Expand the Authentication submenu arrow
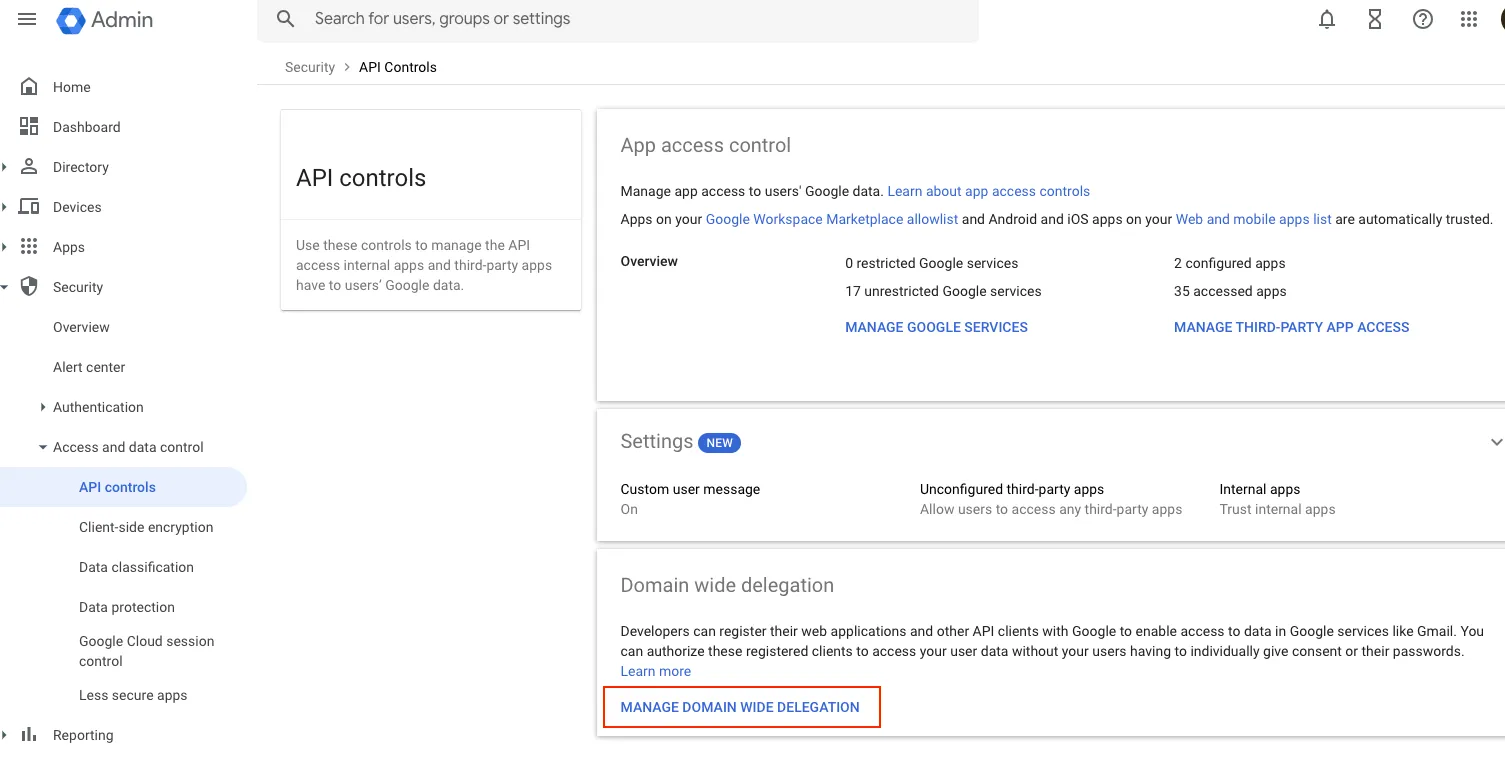The width and height of the screenshot is (1505, 760). pyautogui.click(x=43, y=407)
